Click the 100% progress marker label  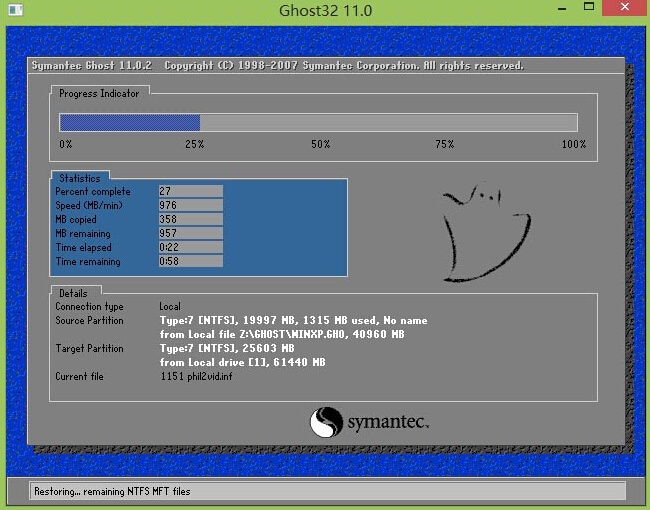[574, 144]
